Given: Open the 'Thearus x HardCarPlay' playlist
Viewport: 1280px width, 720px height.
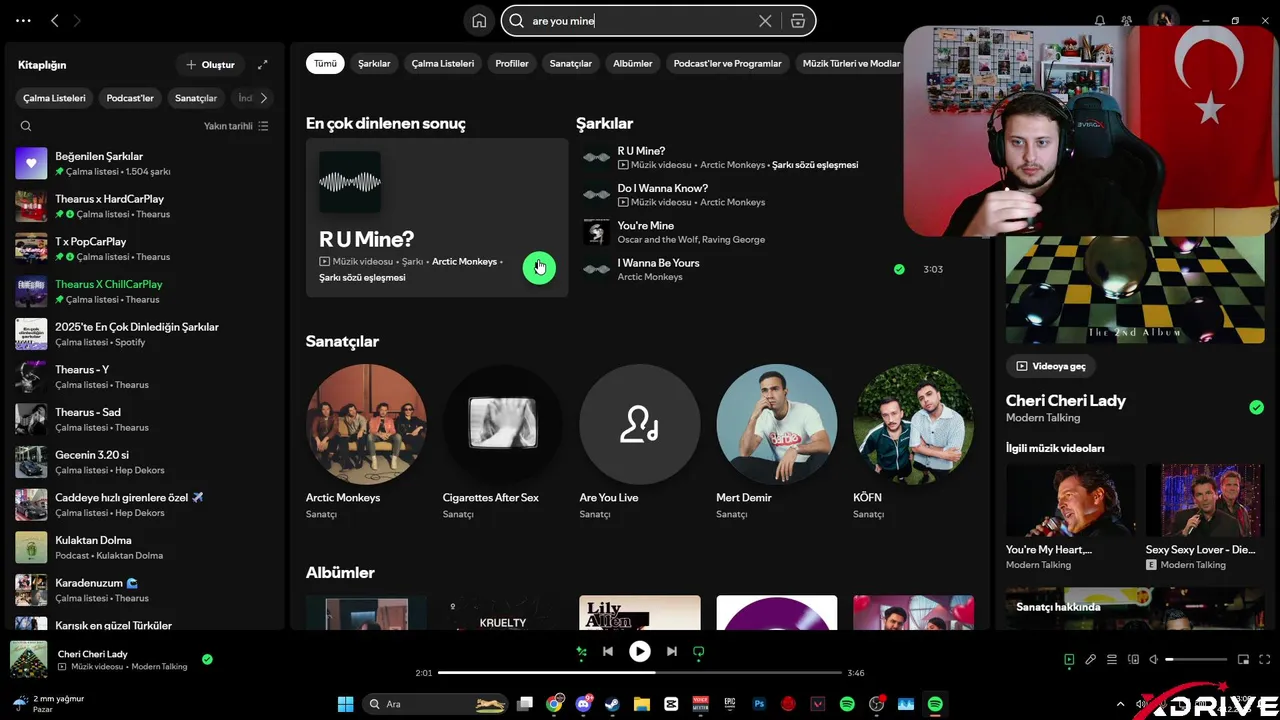Looking at the screenshot, I should pyautogui.click(x=145, y=206).
